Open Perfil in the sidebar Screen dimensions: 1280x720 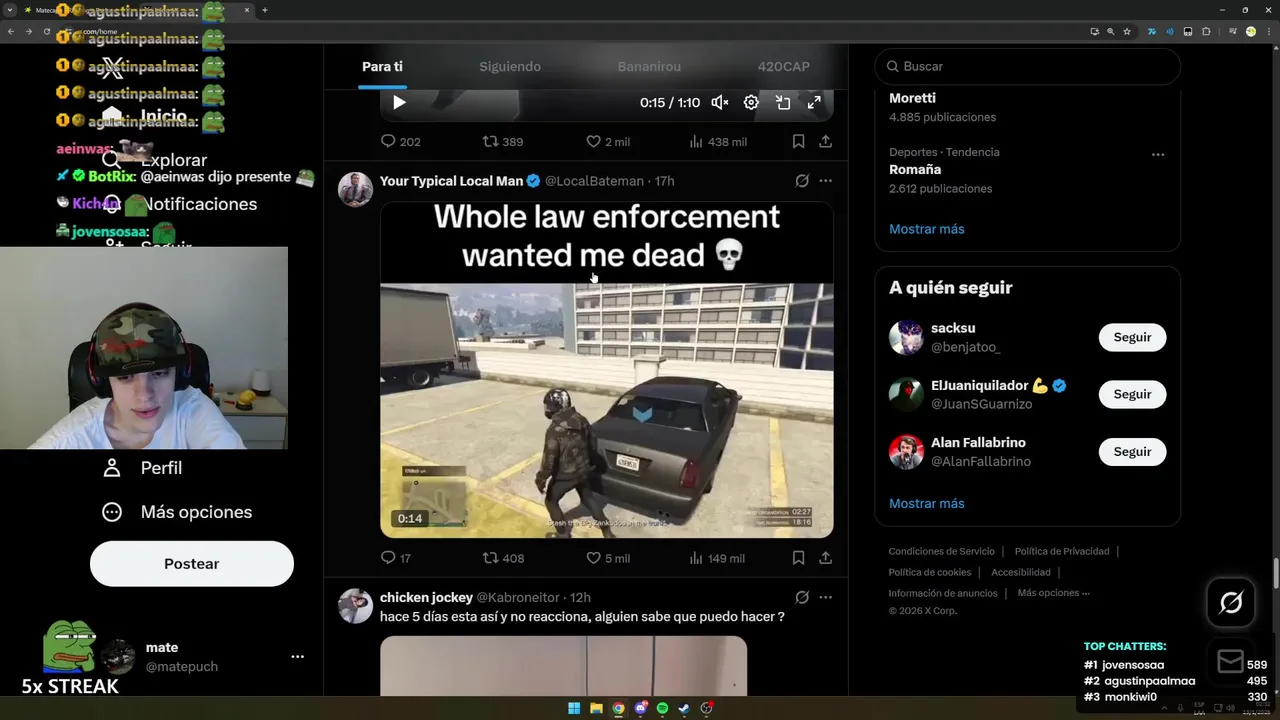(142, 468)
